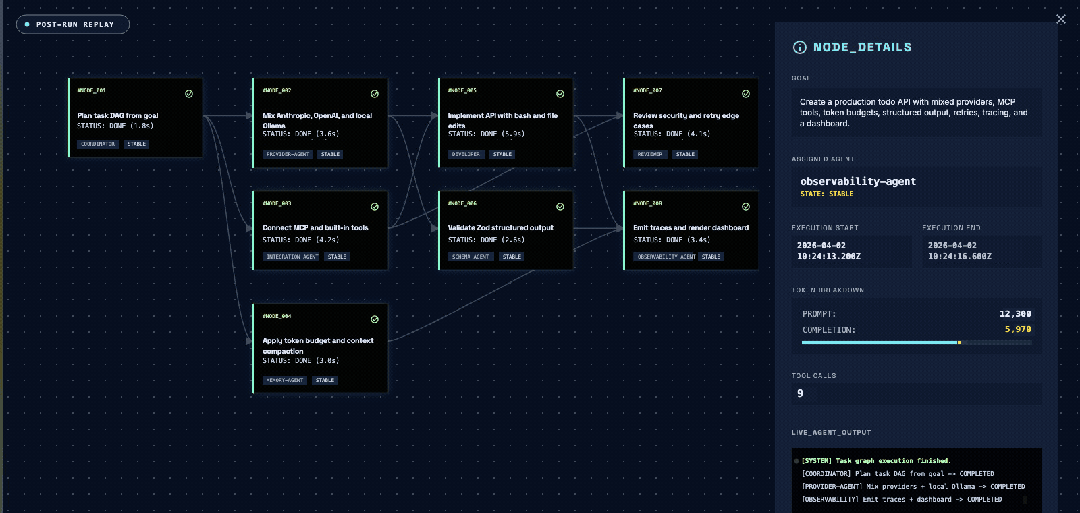Viewport: 1080px width, 513px height.
Task: Click the PROVIDER-AGENT tag
Action: pos(287,154)
